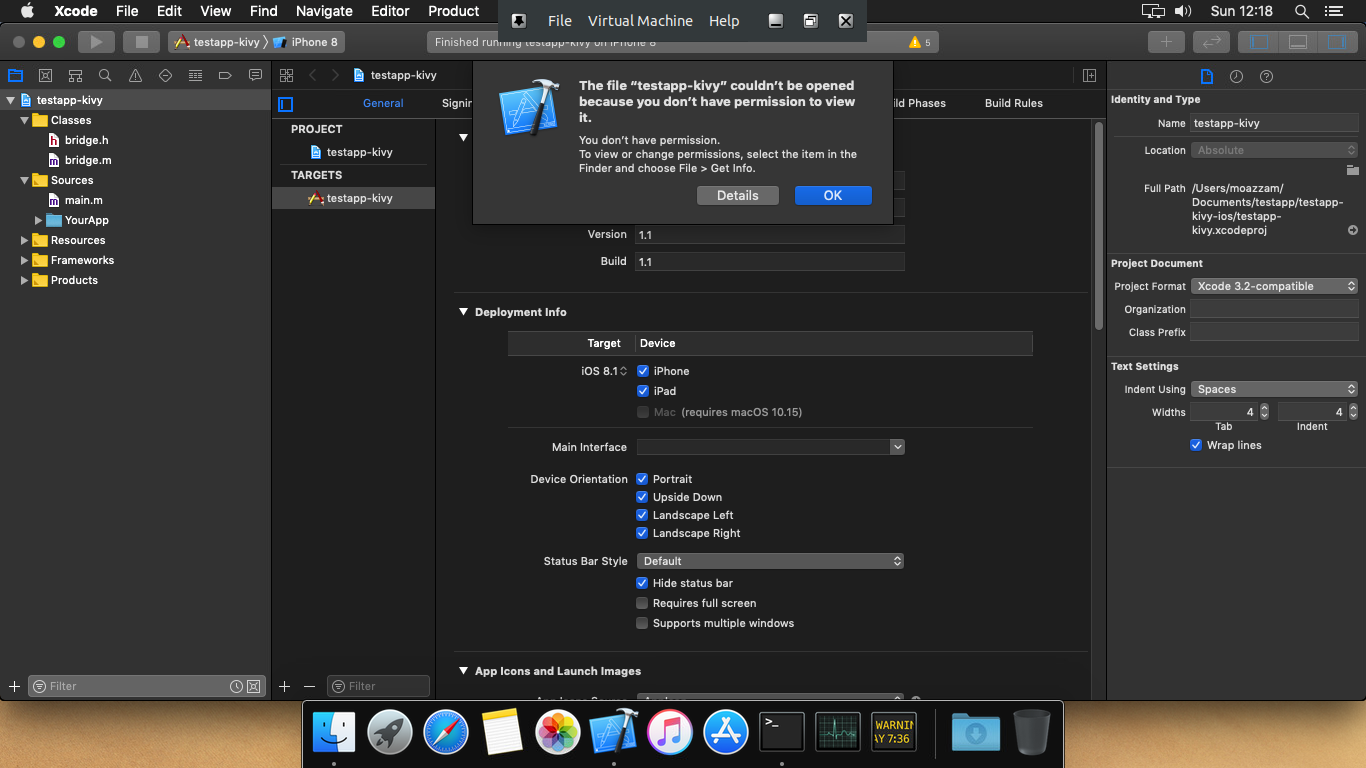Add a new target with plus button
Image resolution: width=1366 pixels, height=768 pixels.
click(x=284, y=686)
